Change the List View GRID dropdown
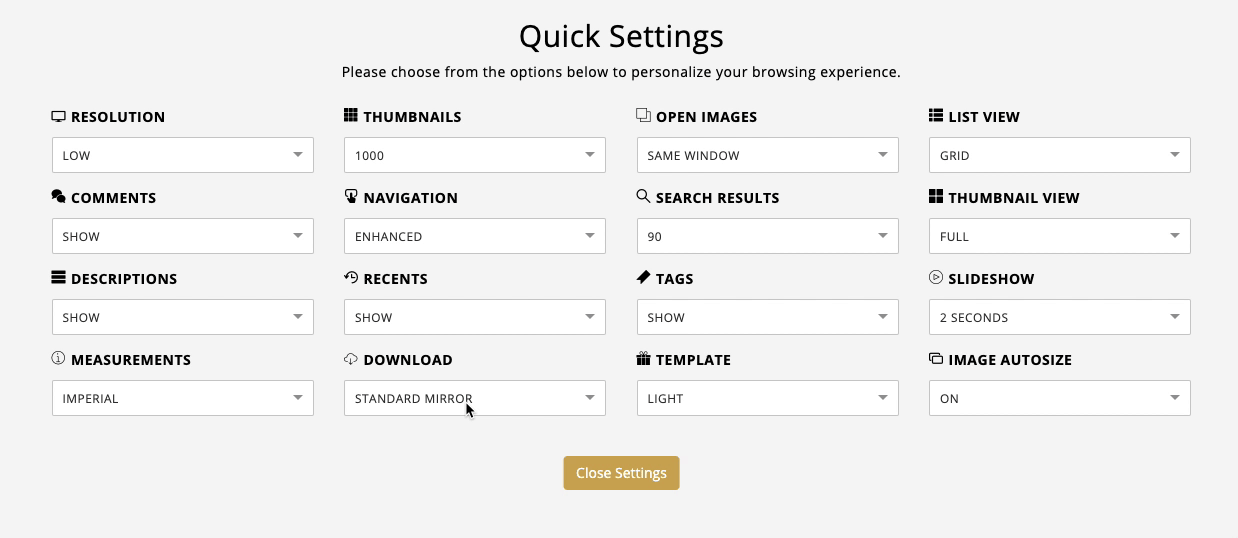The width and height of the screenshot is (1238, 538). point(1060,155)
